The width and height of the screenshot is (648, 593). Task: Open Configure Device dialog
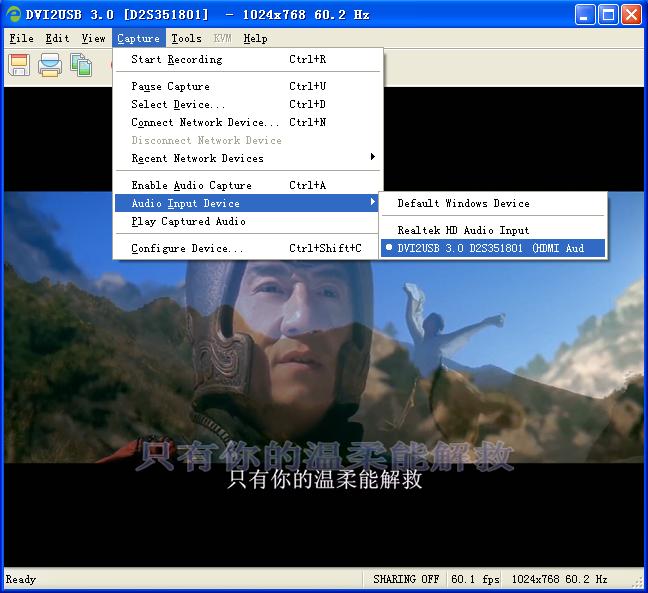coord(187,248)
